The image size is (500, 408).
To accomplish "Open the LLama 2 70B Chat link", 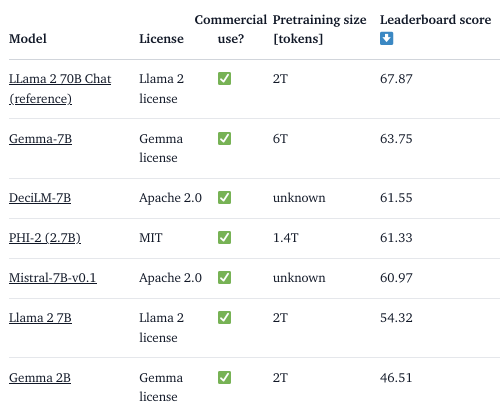I will click(60, 89).
